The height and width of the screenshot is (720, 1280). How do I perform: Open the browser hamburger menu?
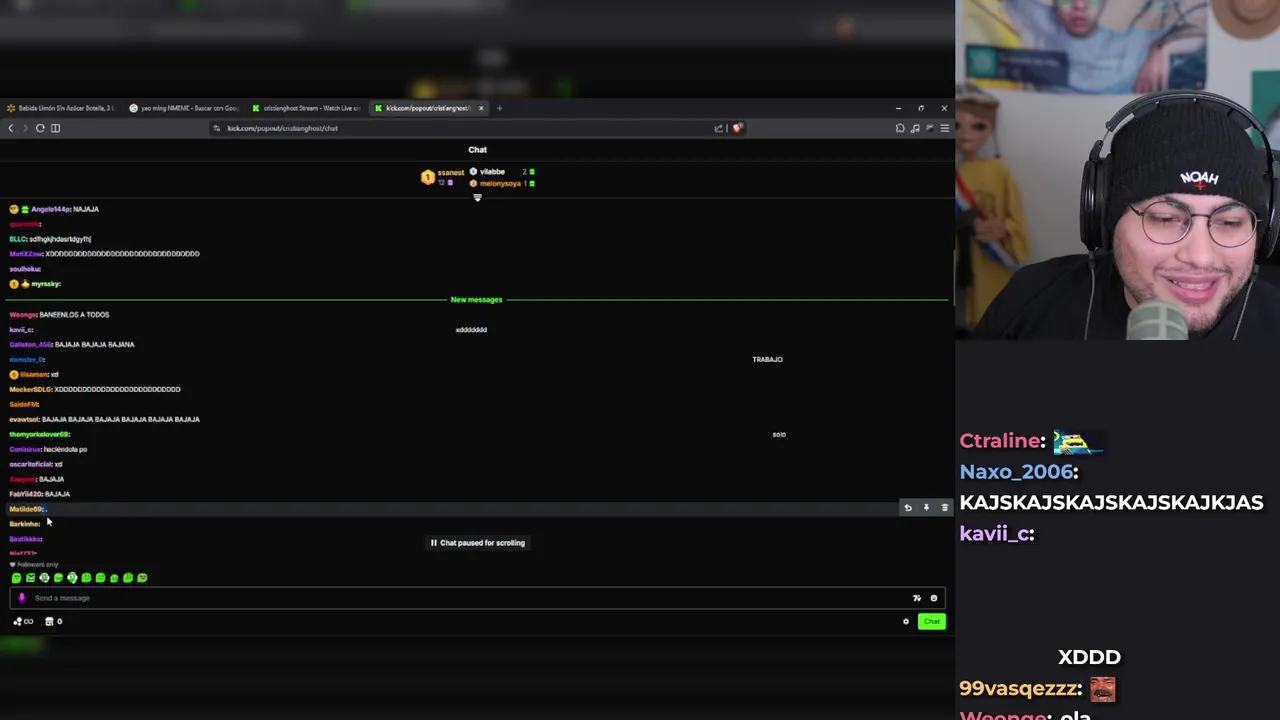[x=944, y=128]
